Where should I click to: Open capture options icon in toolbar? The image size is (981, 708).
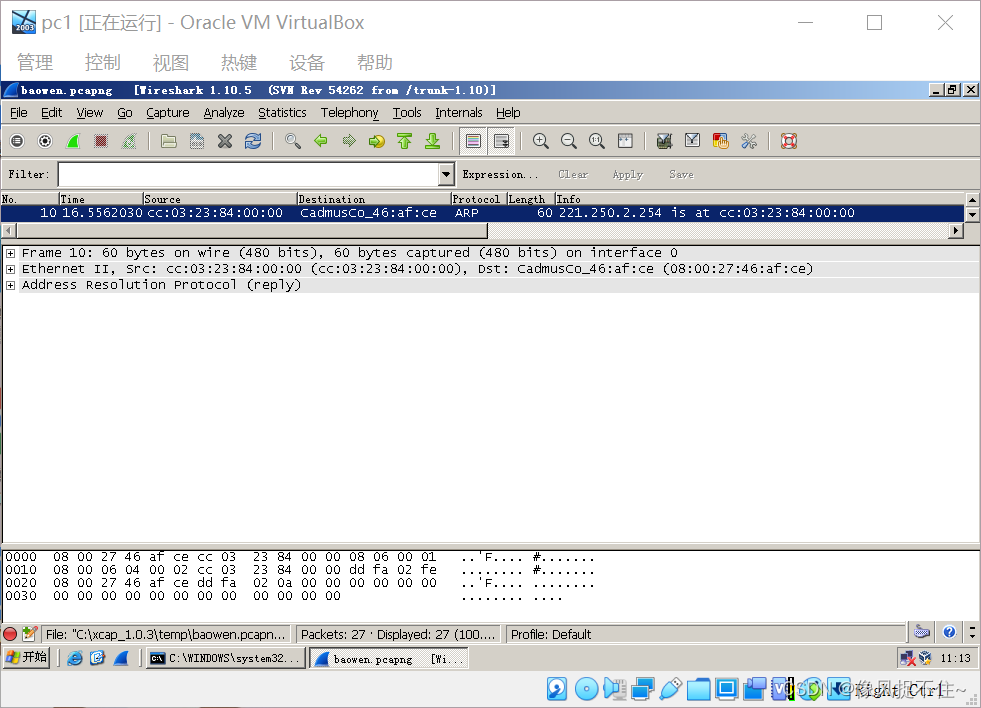(x=45, y=141)
